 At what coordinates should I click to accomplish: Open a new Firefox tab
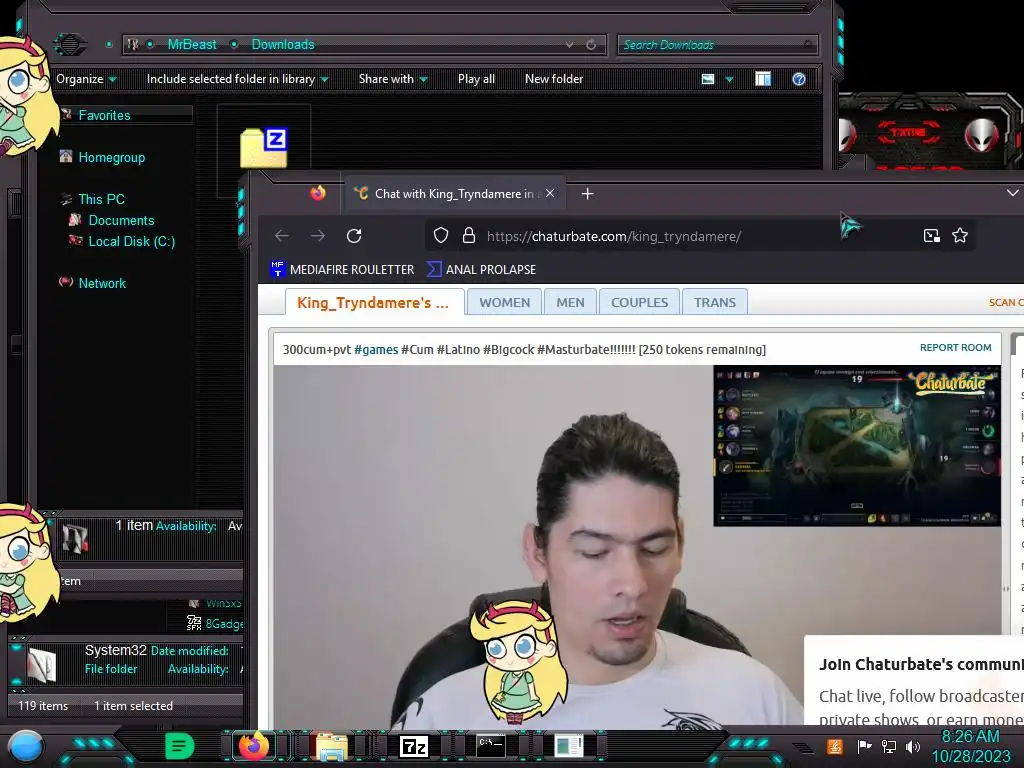click(587, 194)
